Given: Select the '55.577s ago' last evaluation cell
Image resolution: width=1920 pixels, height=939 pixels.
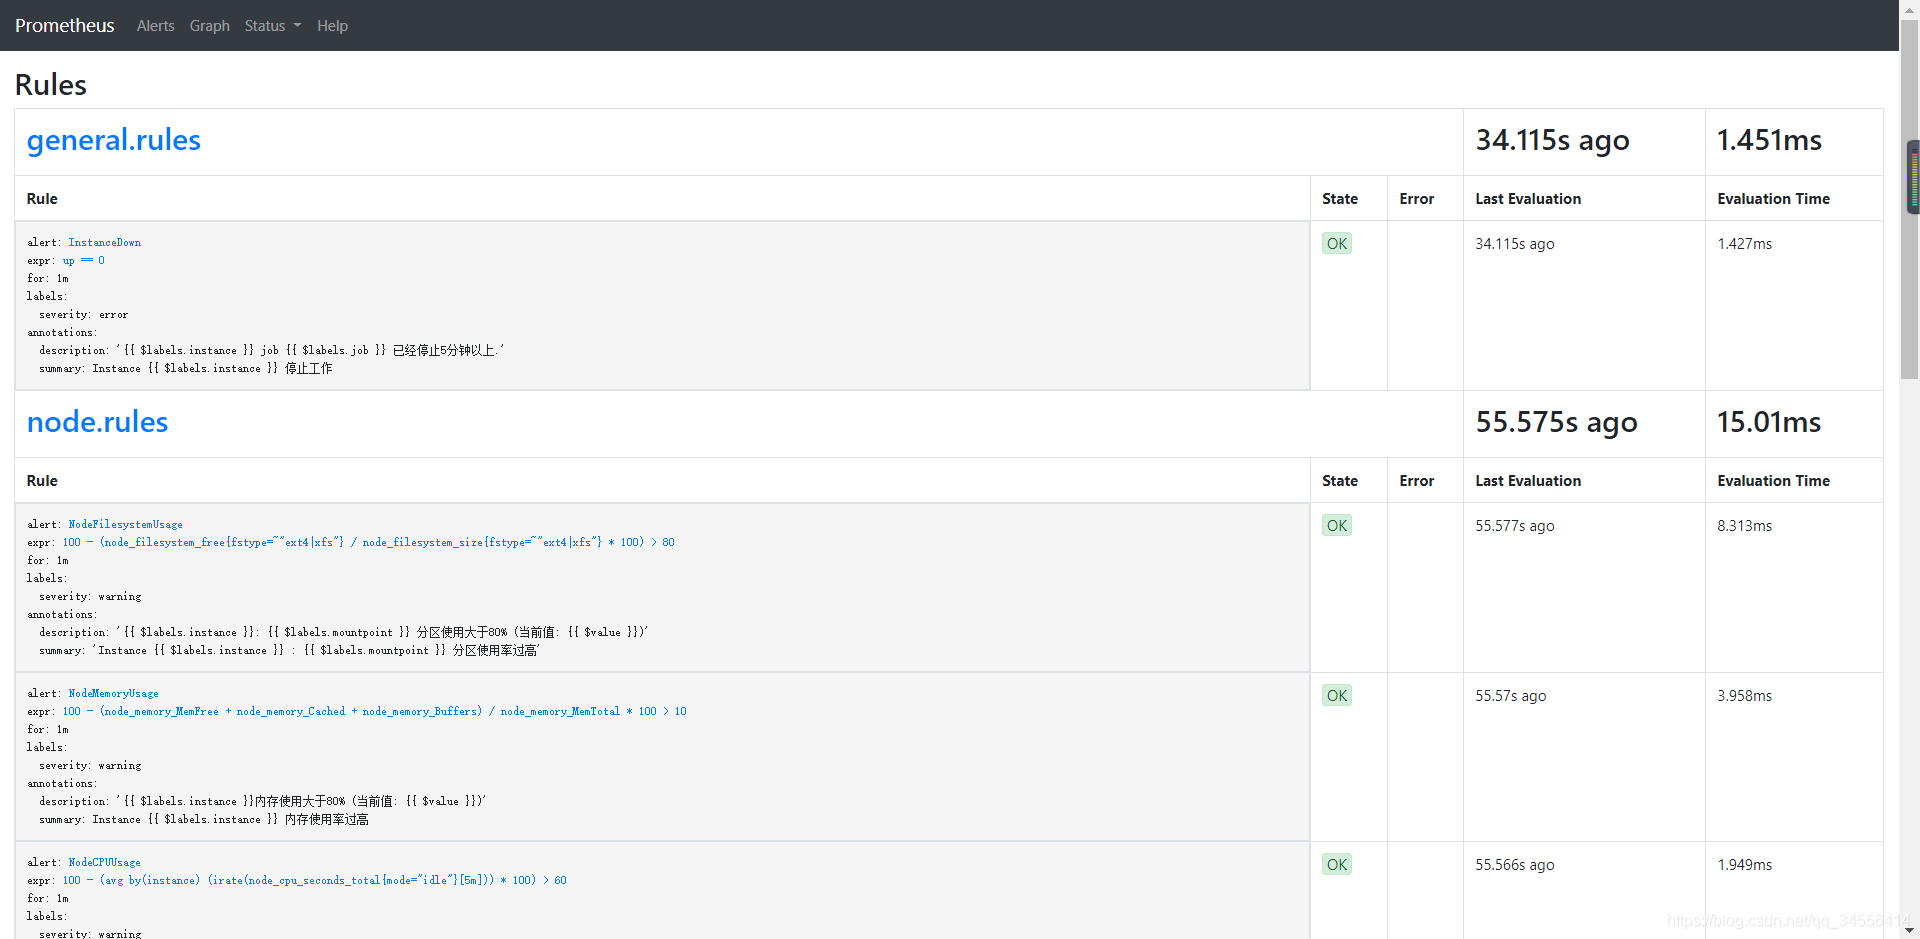Looking at the screenshot, I should pos(1515,526).
